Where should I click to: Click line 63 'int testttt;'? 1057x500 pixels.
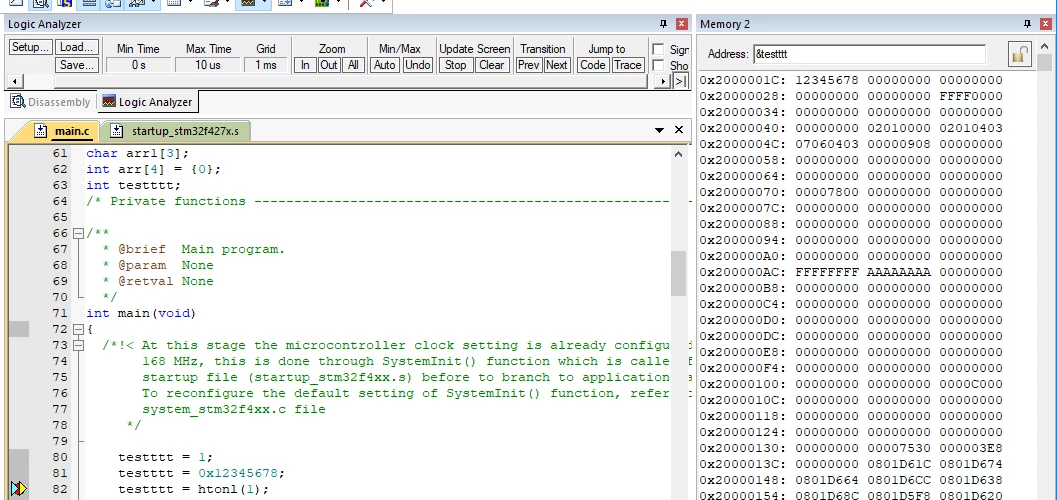click(x=133, y=185)
